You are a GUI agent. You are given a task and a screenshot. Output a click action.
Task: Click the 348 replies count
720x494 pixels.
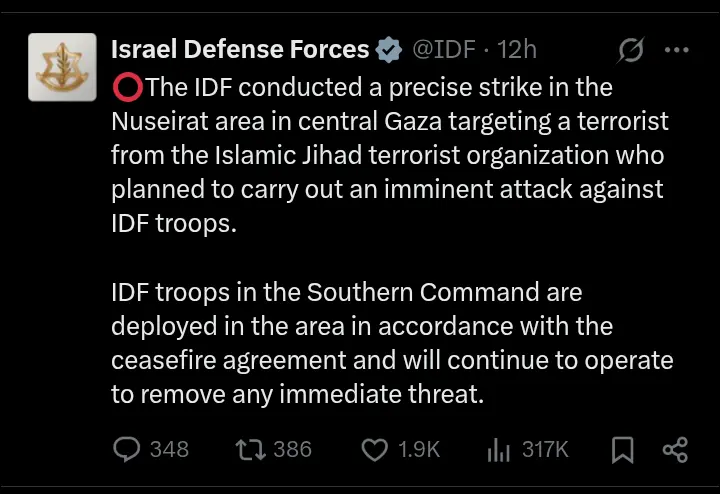point(169,450)
